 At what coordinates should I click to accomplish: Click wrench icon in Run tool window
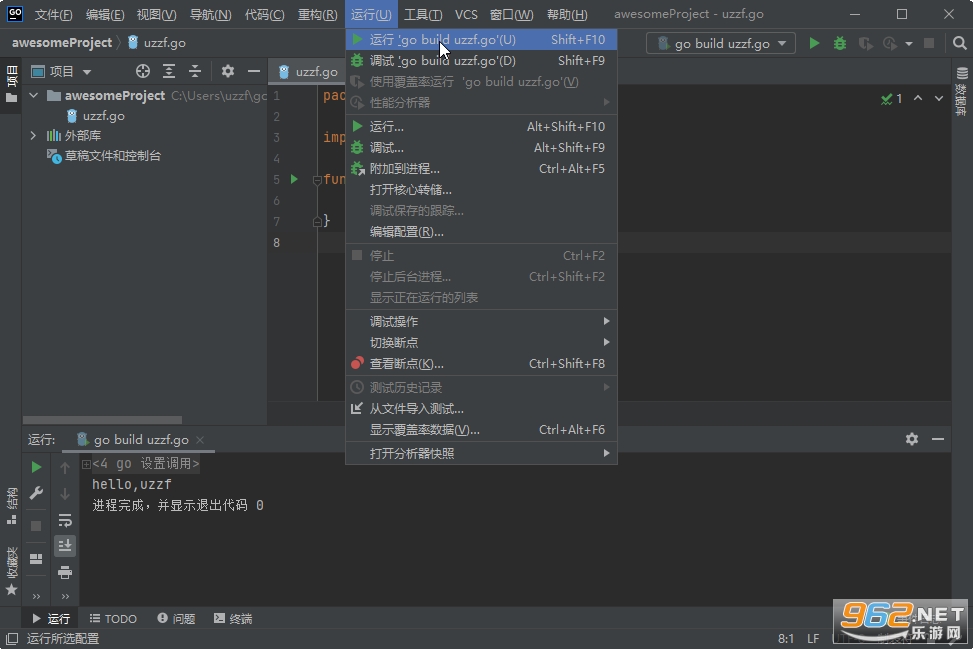36,493
